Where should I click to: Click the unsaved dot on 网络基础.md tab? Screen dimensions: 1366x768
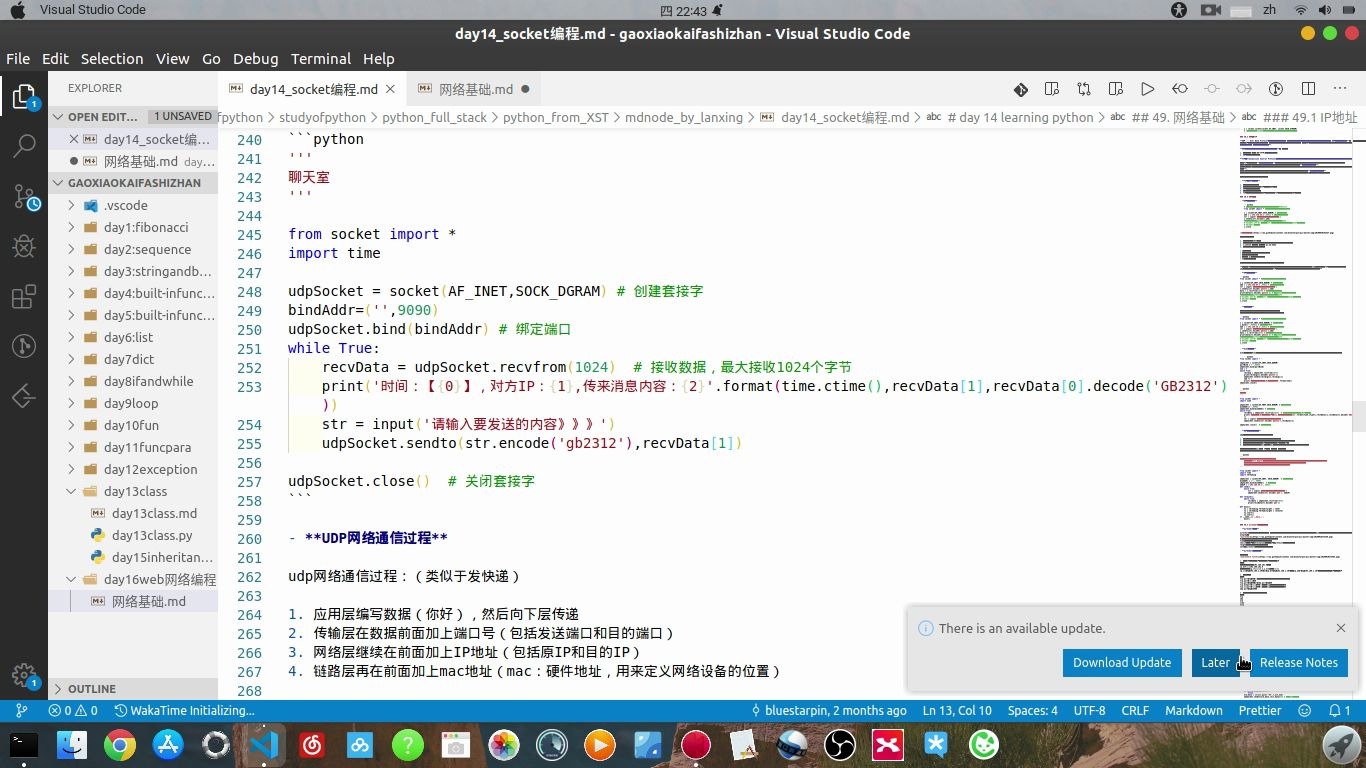pyautogui.click(x=525, y=89)
